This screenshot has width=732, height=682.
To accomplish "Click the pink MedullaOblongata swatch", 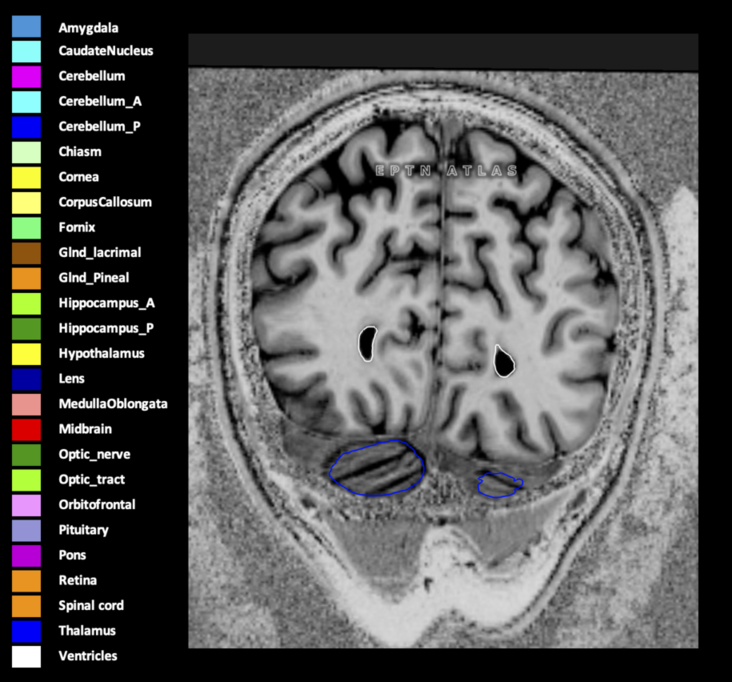I will (26, 404).
